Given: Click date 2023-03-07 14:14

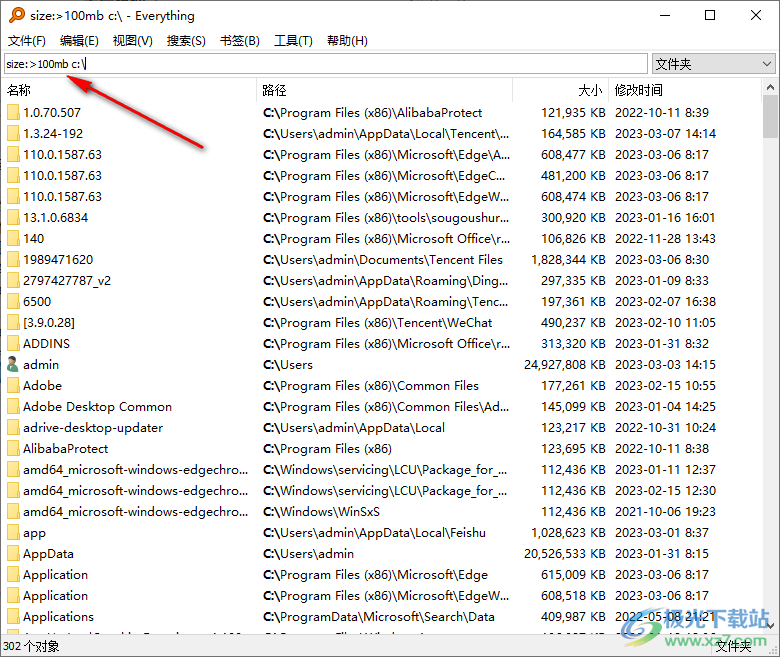Looking at the screenshot, I should [665, 134].
